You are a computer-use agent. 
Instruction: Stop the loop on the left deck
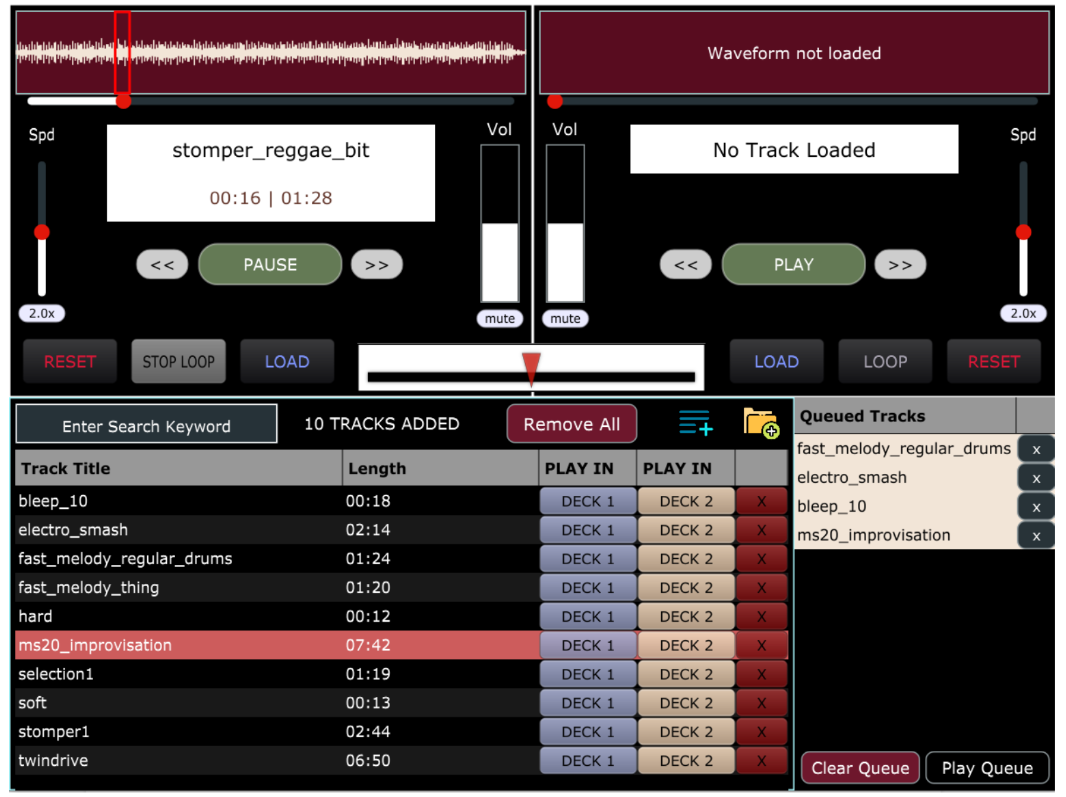pyautogui.click(x=178, y=362)
